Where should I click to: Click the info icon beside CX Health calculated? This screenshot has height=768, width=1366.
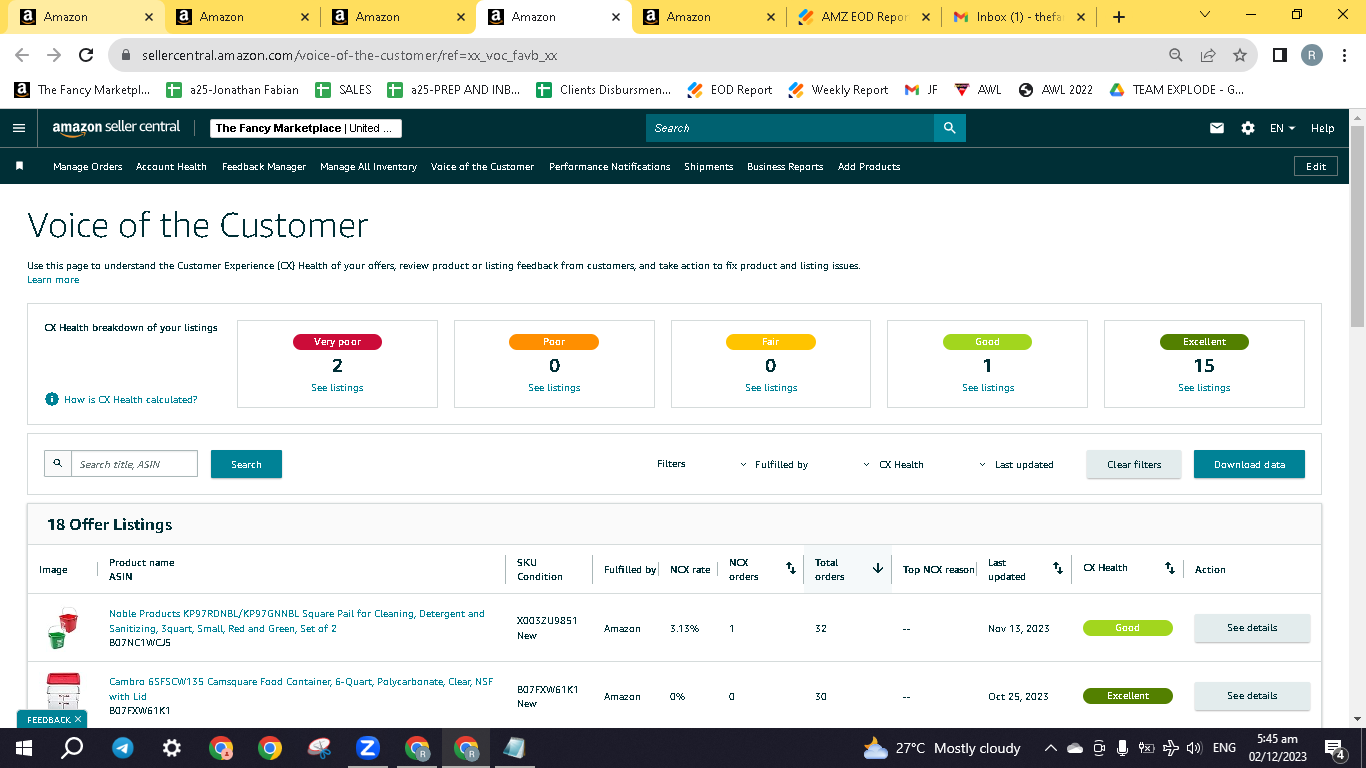point(52,399)
